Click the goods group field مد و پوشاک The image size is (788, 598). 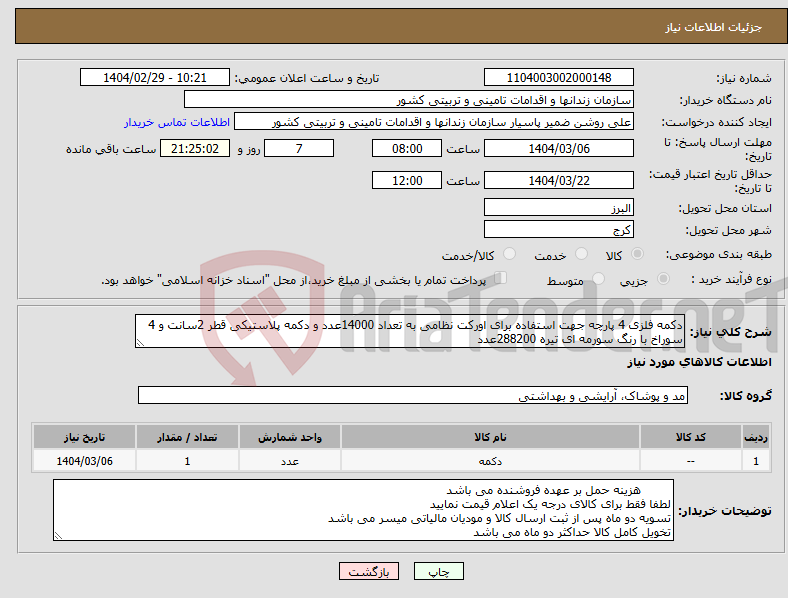[x=413, y=395]
